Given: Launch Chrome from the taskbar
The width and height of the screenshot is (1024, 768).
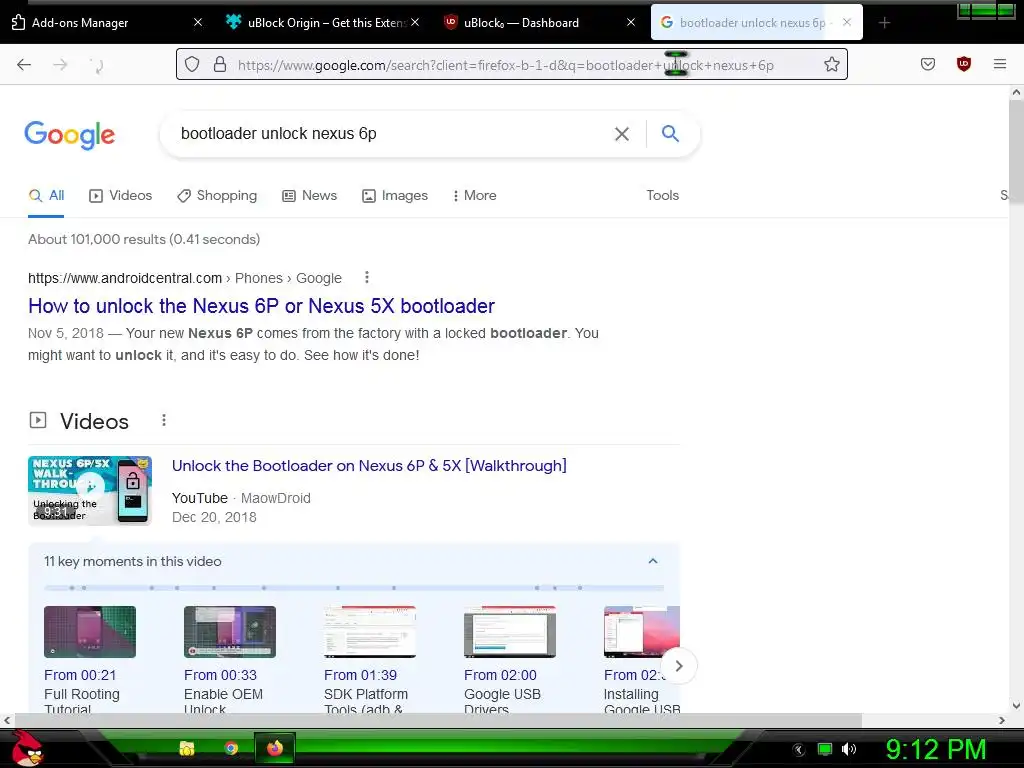Looking at the screenshot, I should [x=231, y=748].
